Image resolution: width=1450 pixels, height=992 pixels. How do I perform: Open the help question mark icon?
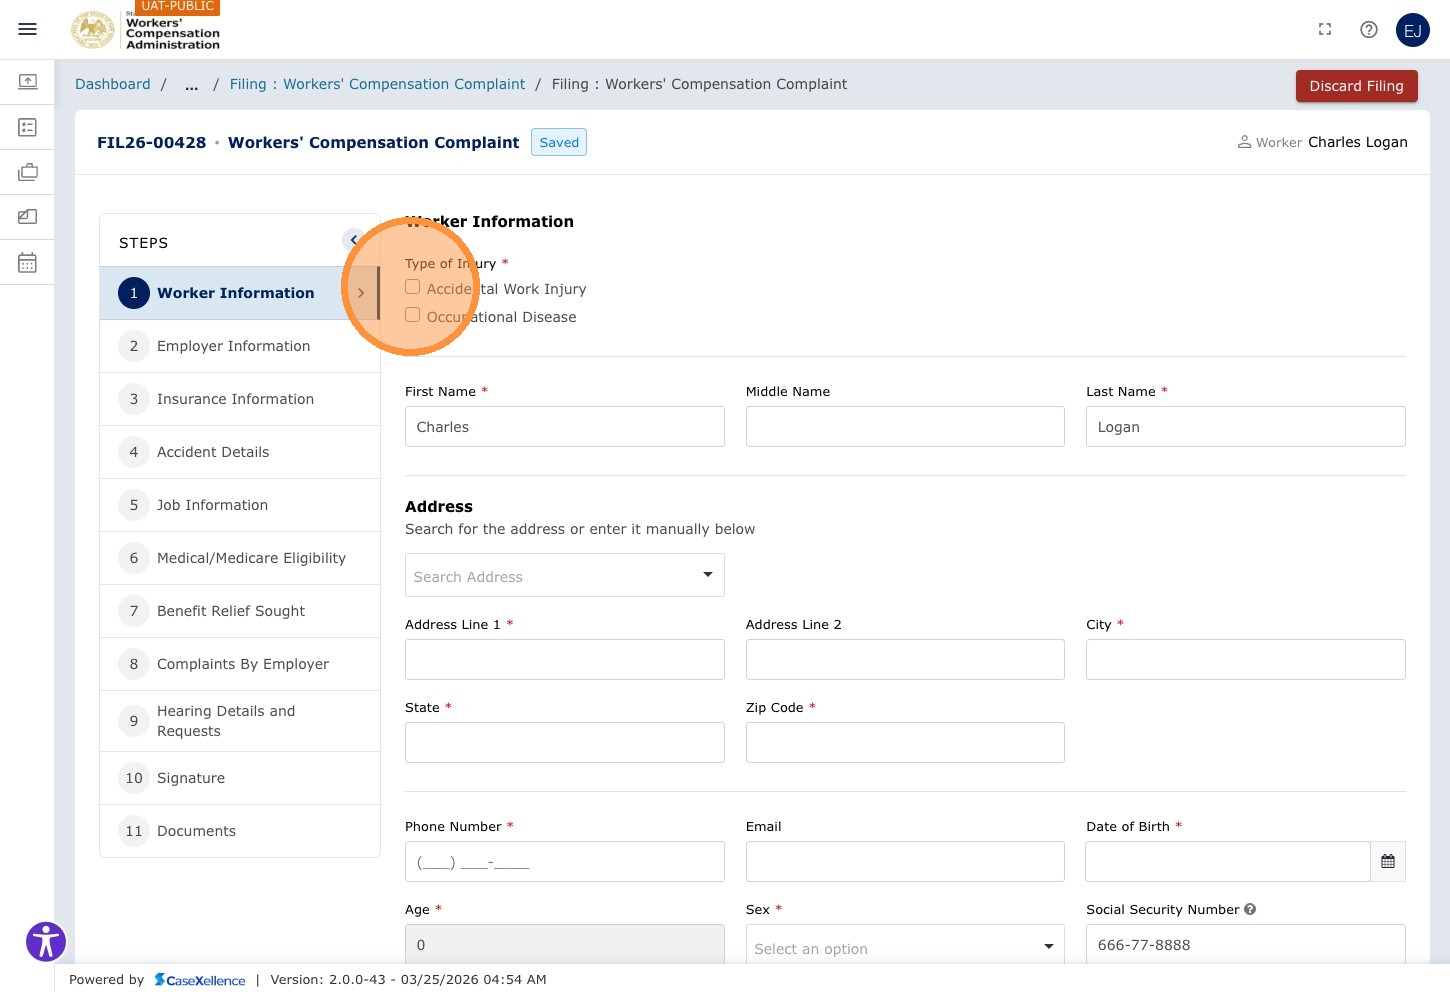coord(1369,30)
